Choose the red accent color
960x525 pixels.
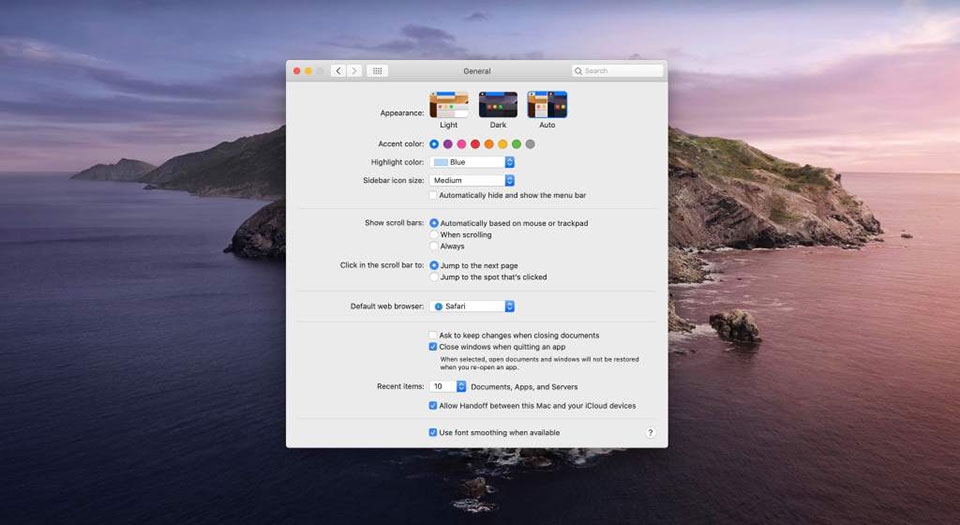[475, 144]
